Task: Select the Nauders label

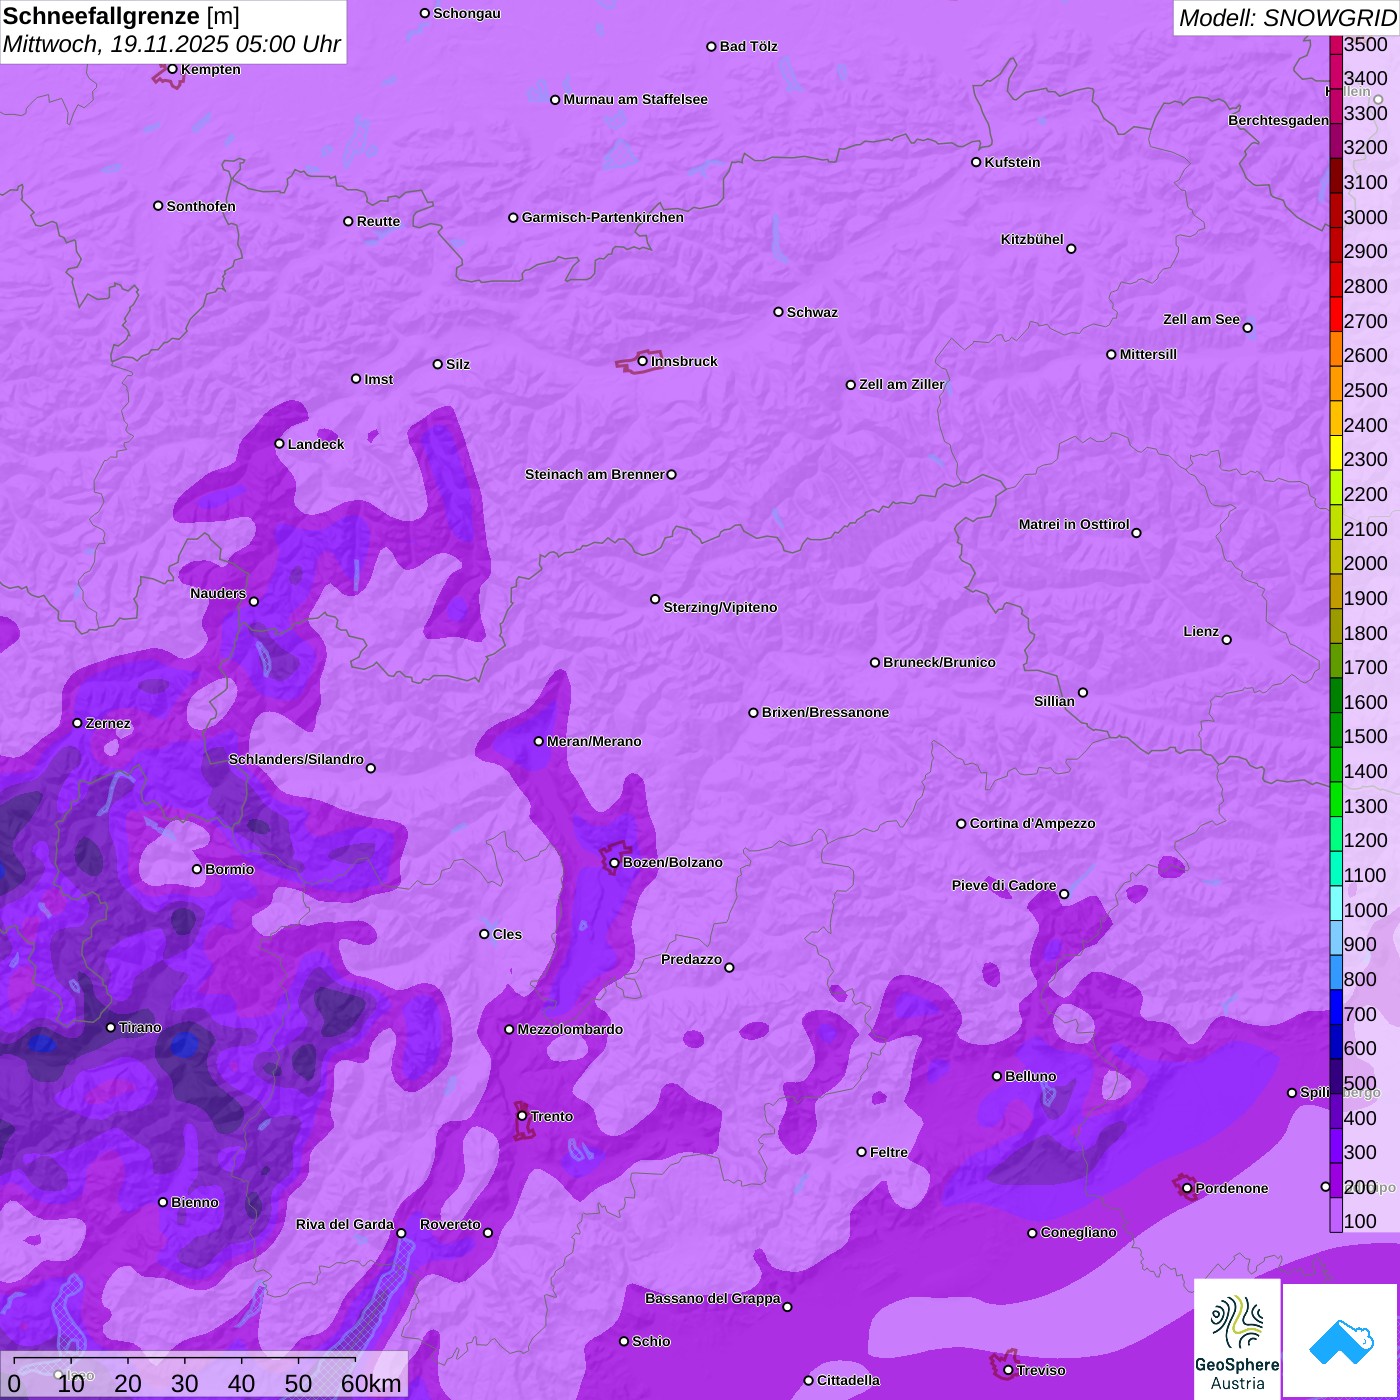Action: [218, 593]
